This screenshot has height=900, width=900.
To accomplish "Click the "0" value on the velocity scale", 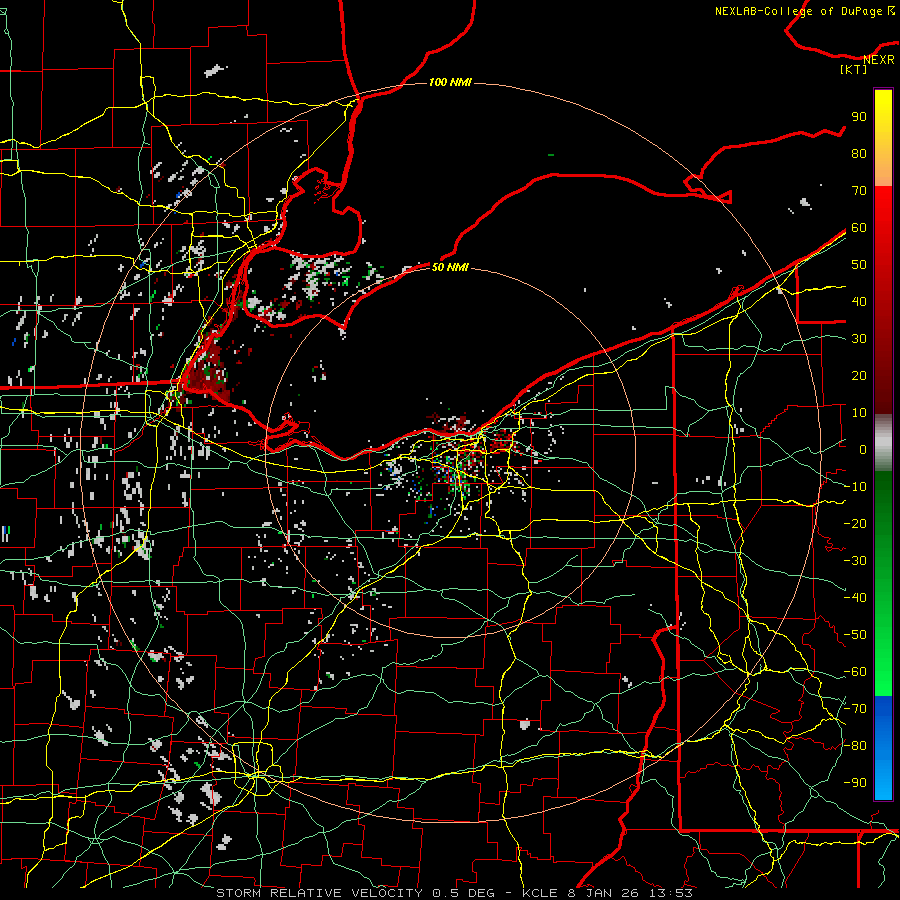I will [x=863, y=450].
